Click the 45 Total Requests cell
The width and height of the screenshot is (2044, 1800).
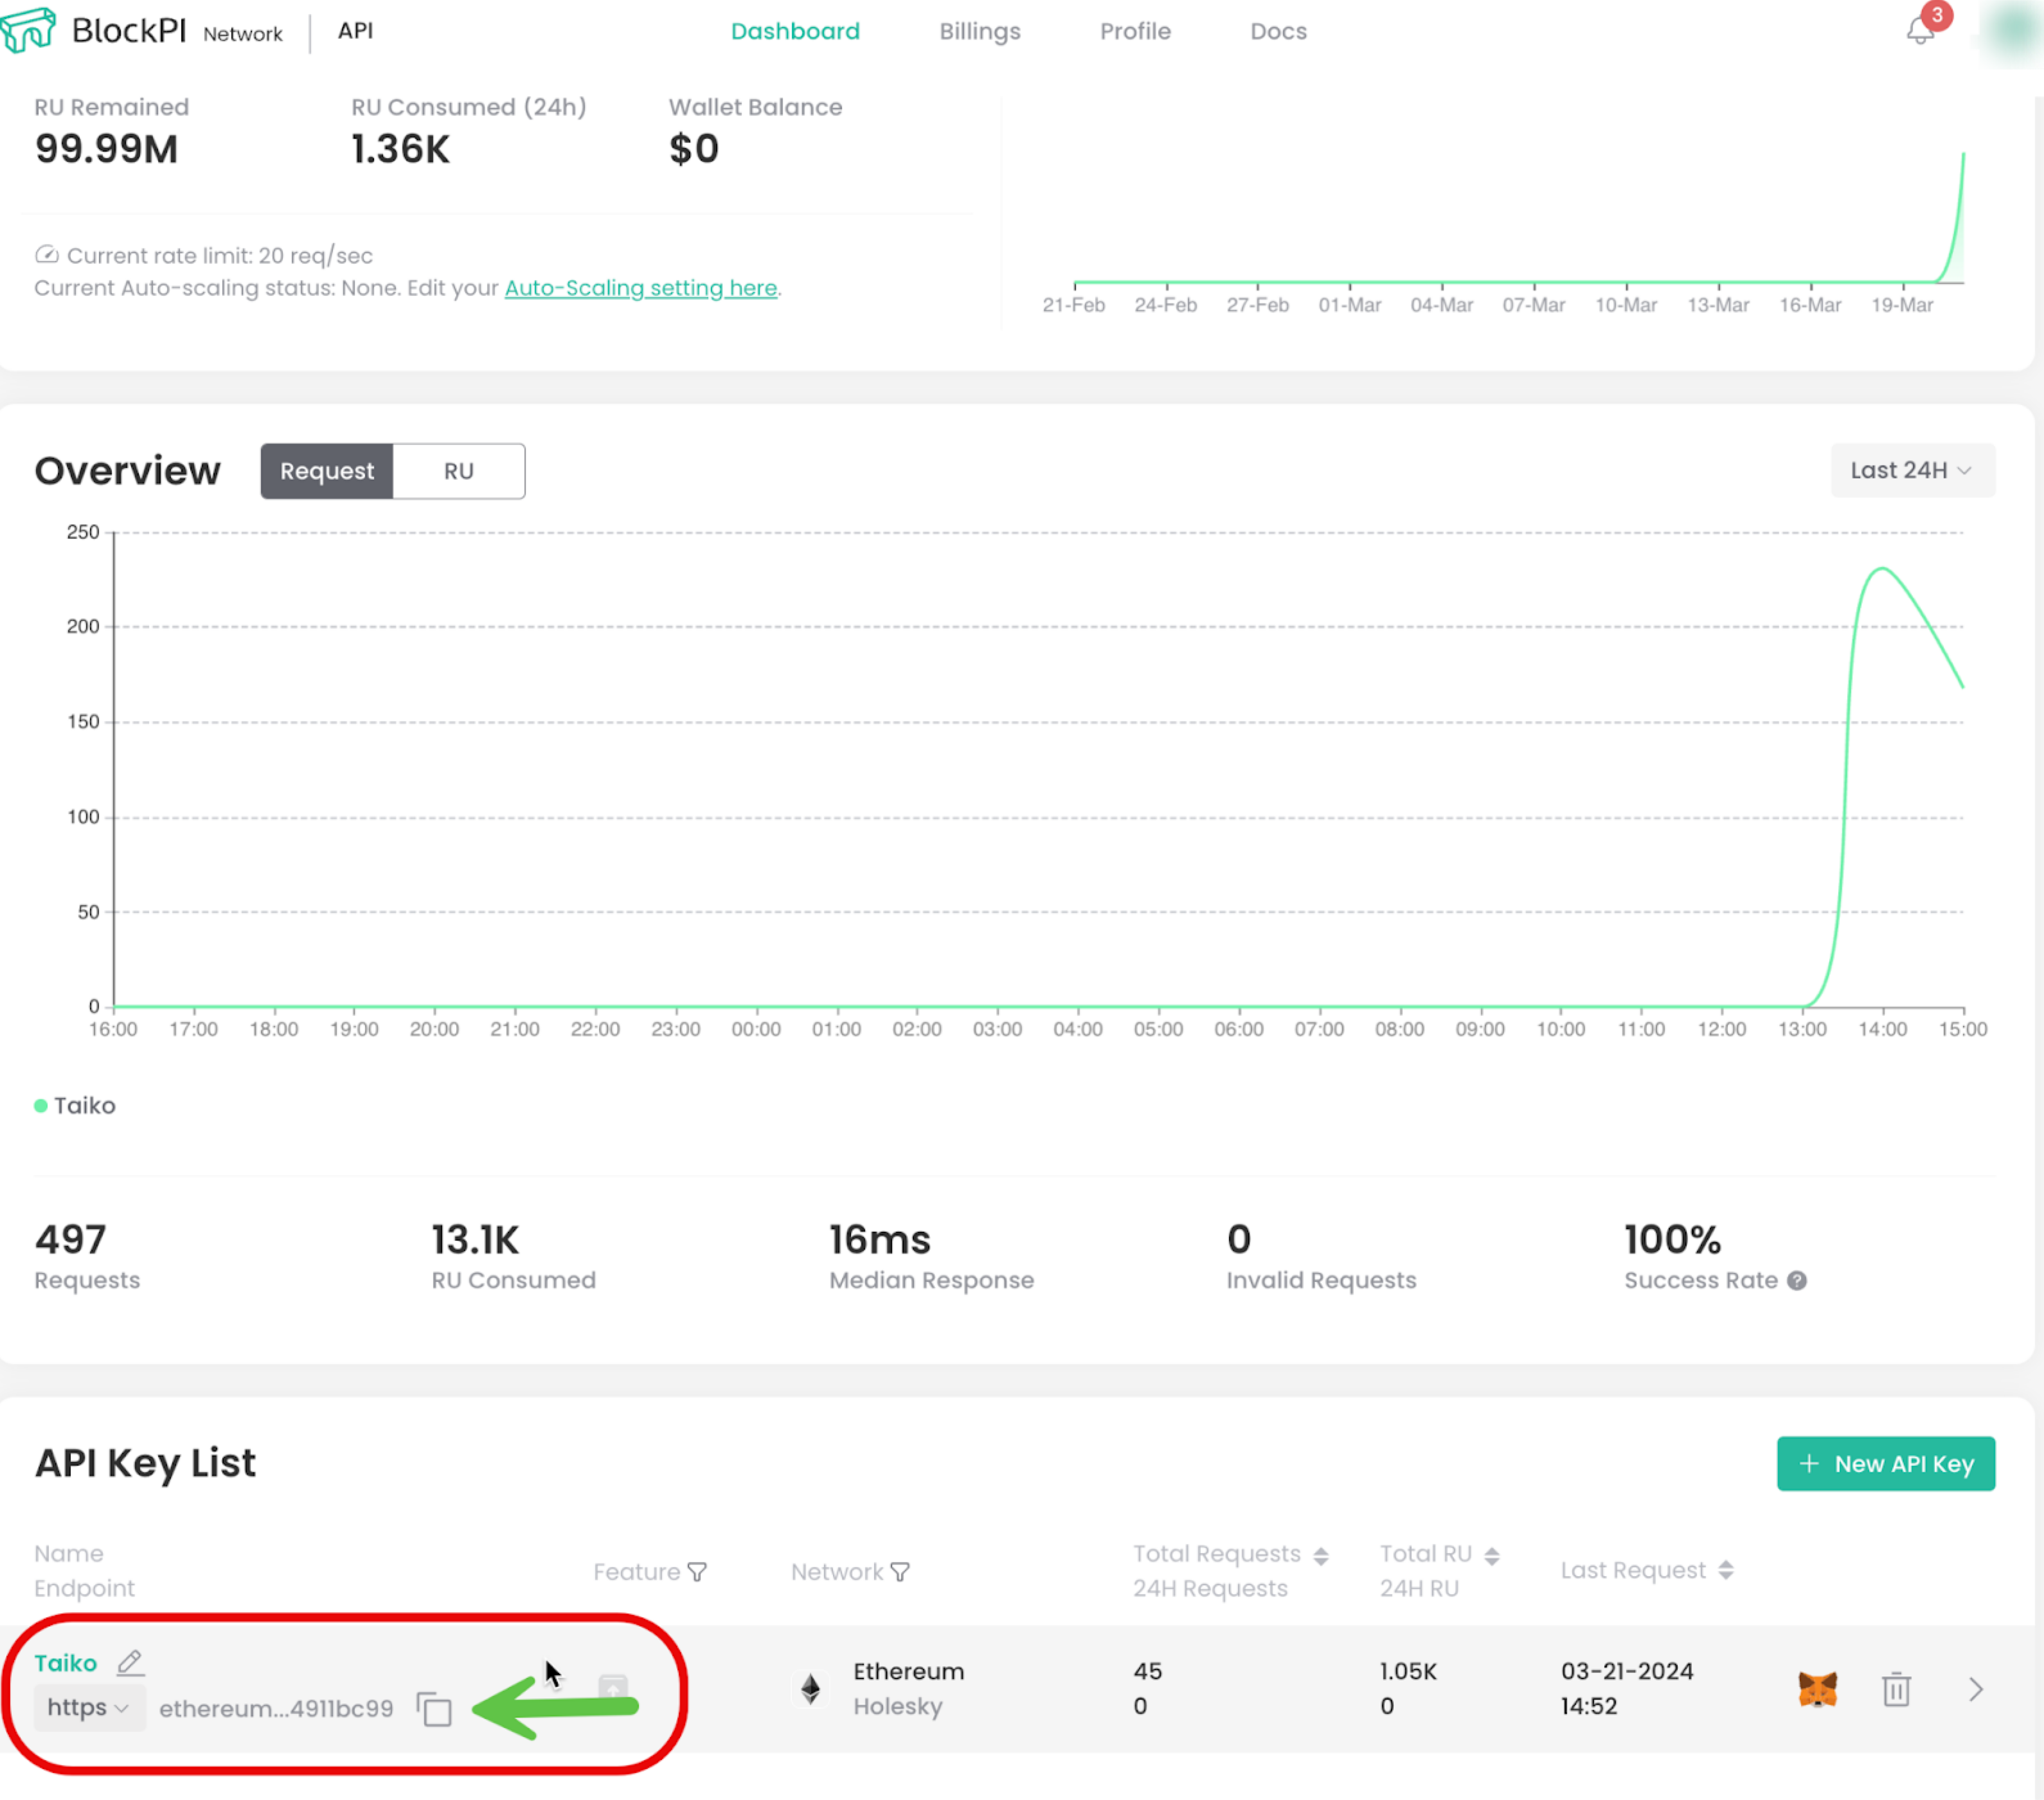point(1148,1671)
